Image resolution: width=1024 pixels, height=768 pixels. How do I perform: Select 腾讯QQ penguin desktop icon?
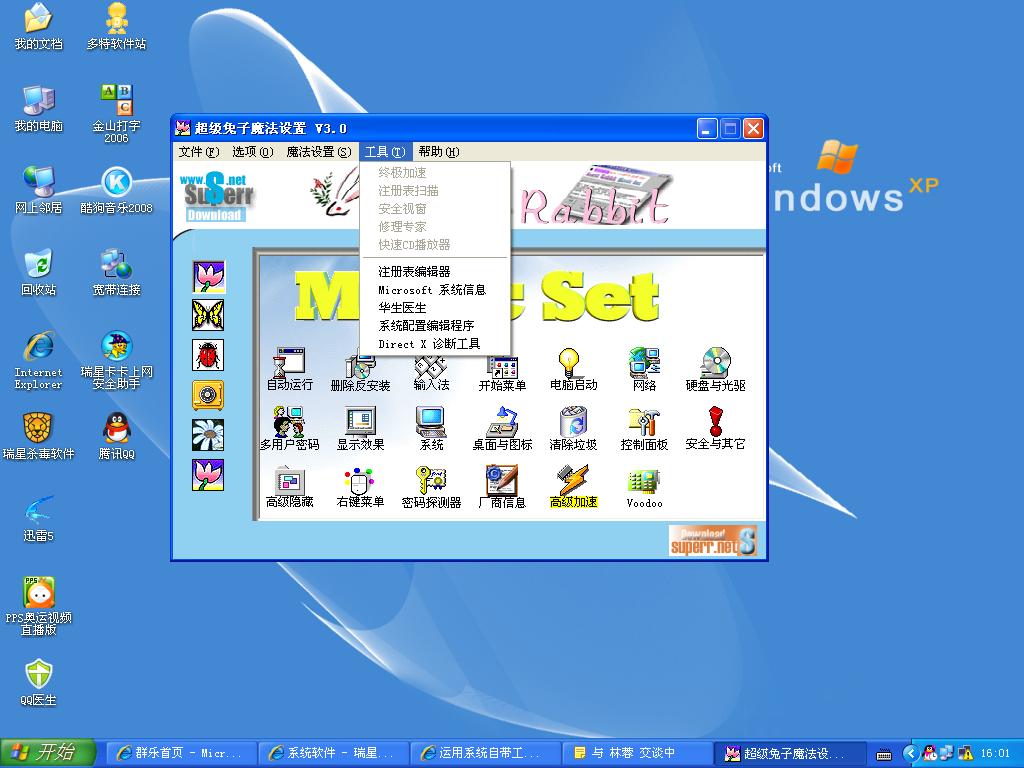click(x=116, y=436)
